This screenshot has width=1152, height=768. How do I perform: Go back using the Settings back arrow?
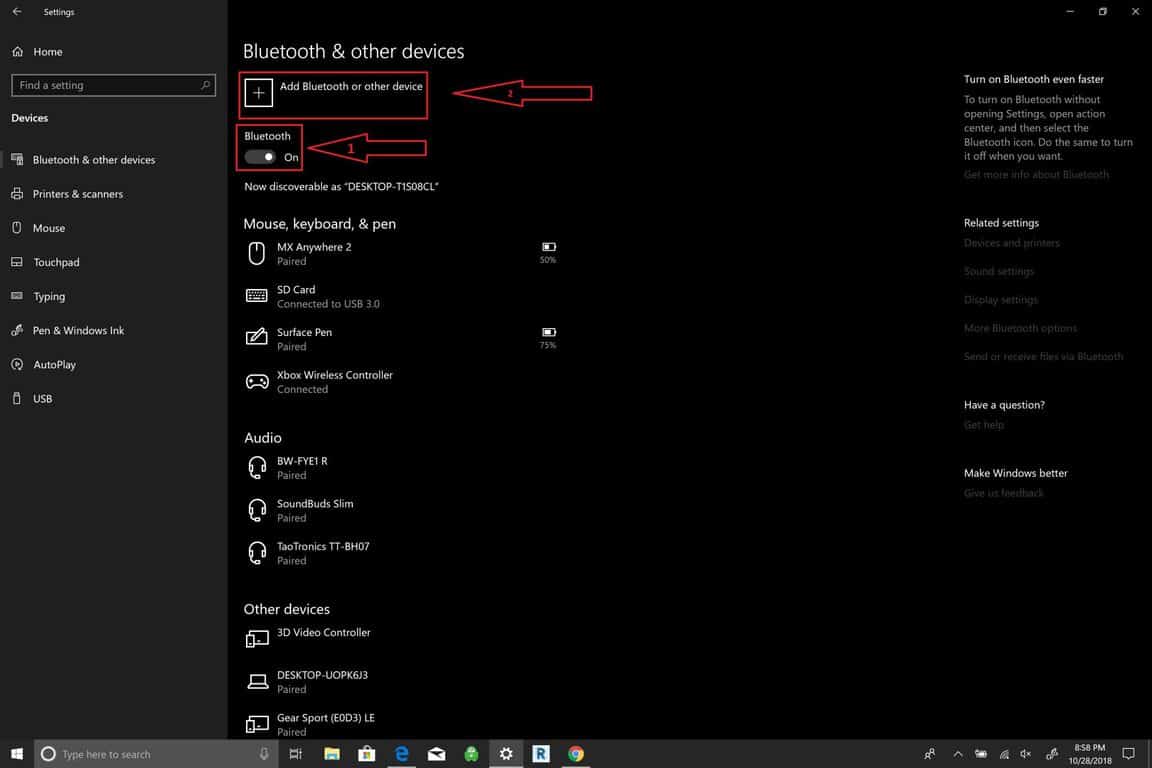click(17, 12)
